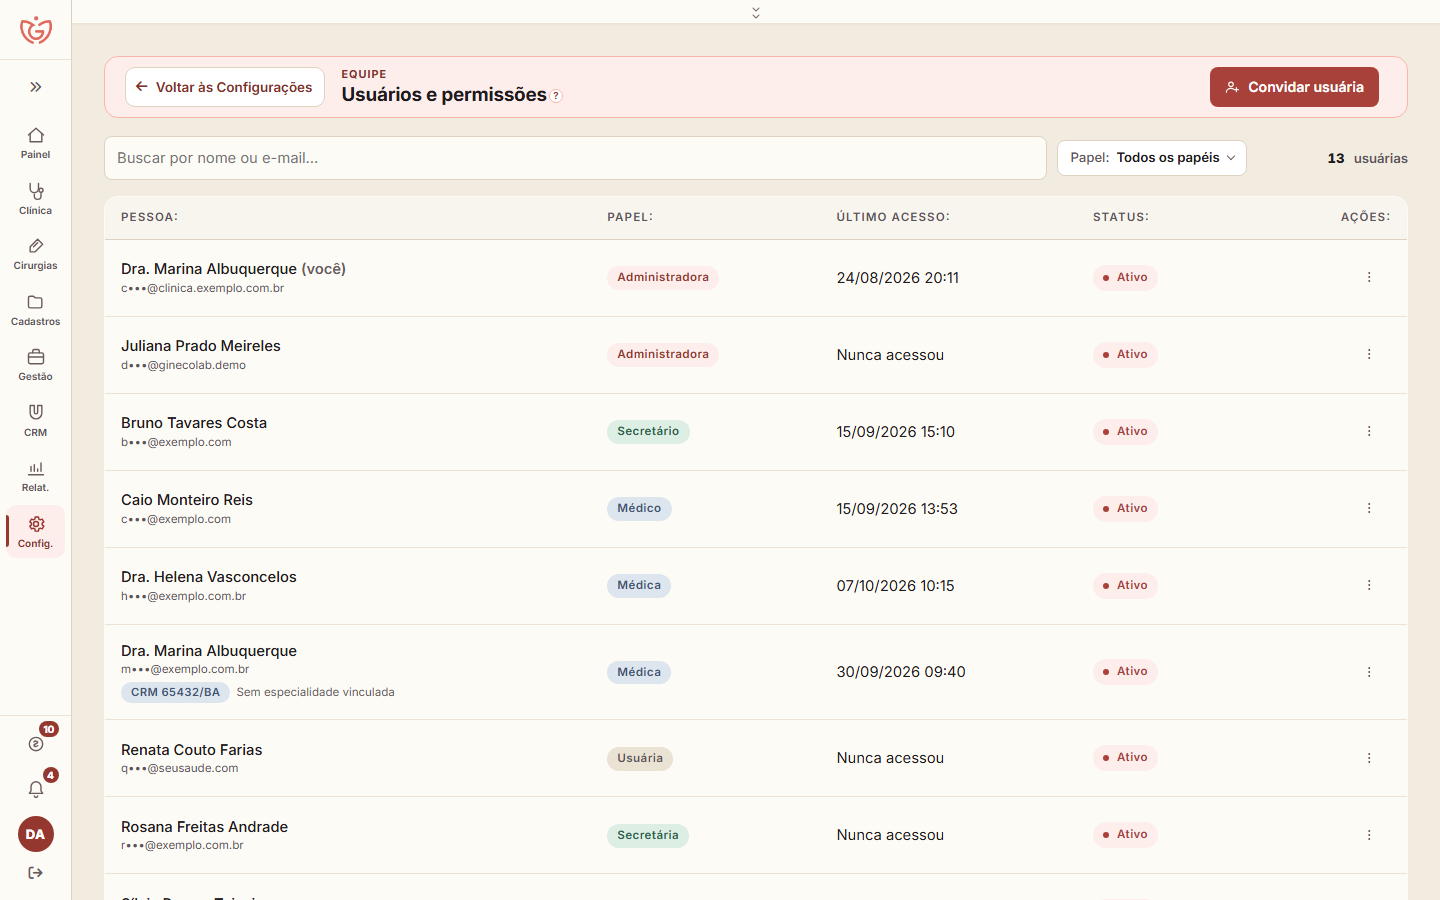Open notifications bell with badge 4

(x=36, y=789)
